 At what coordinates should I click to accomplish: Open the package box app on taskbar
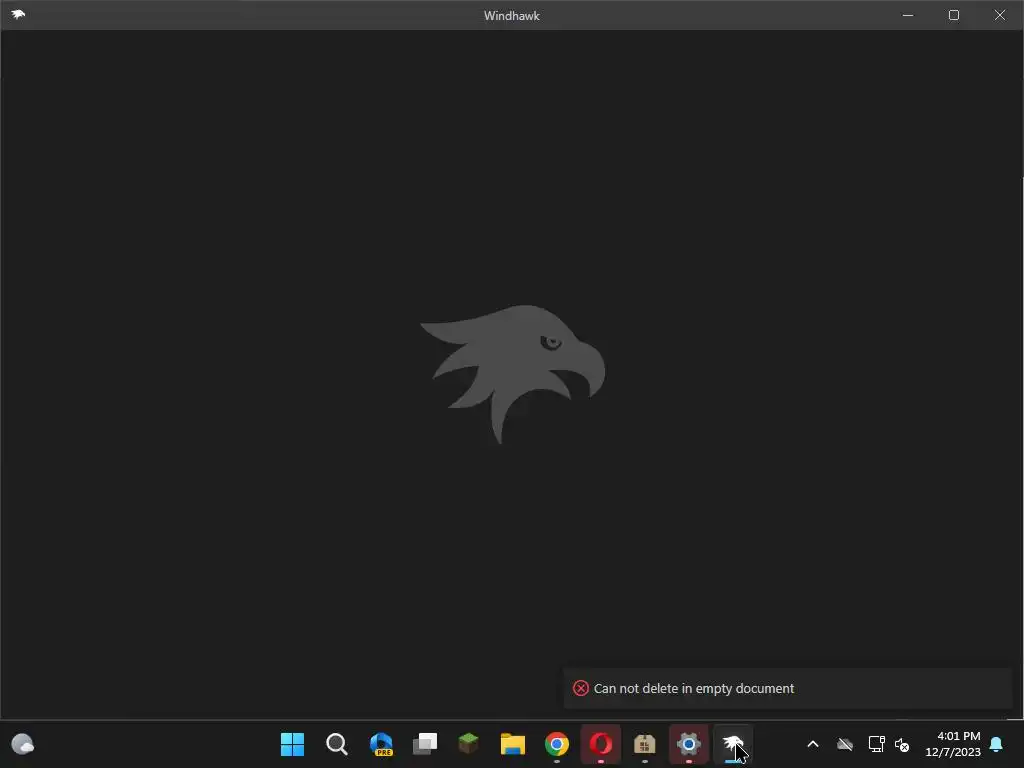(x=645, y=744)
